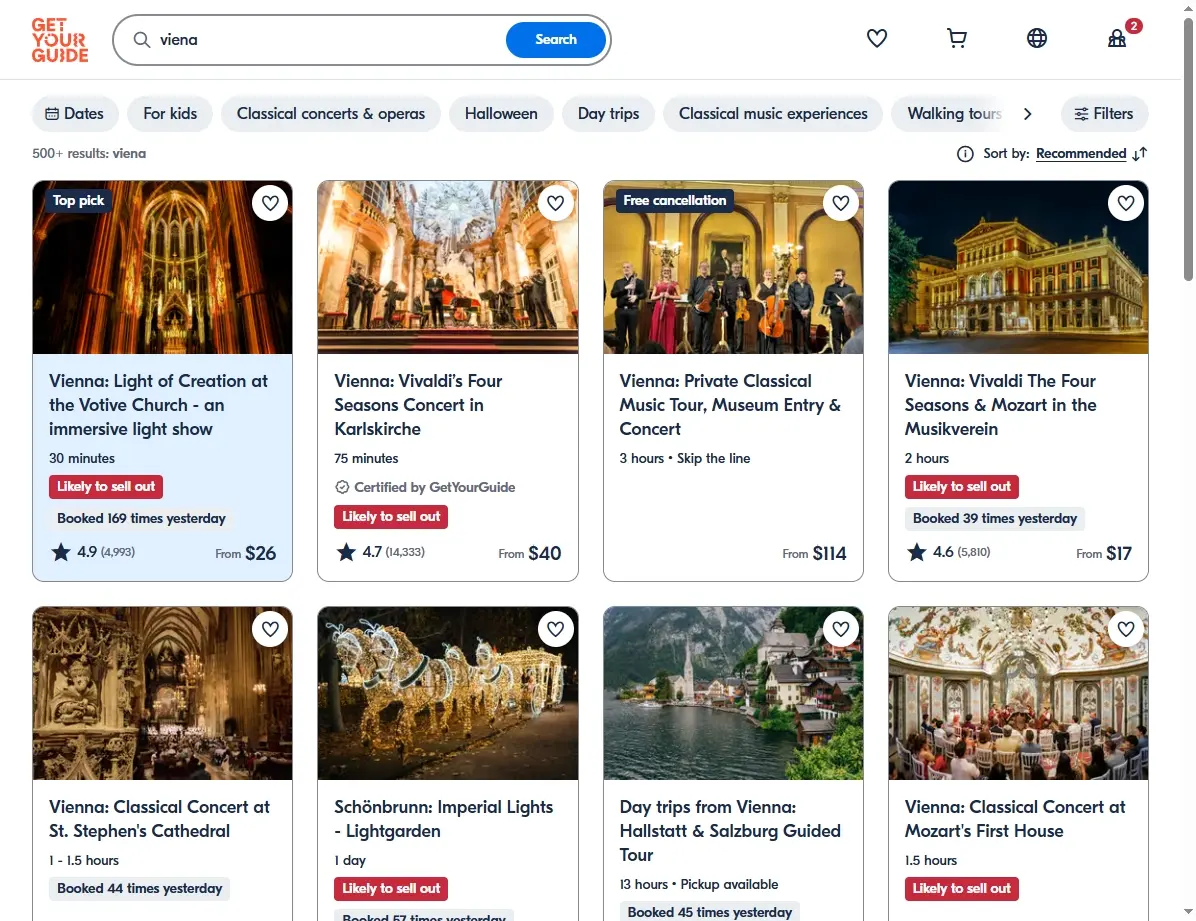
Task: Open Musikverein building night photo
Action: 1018,267
